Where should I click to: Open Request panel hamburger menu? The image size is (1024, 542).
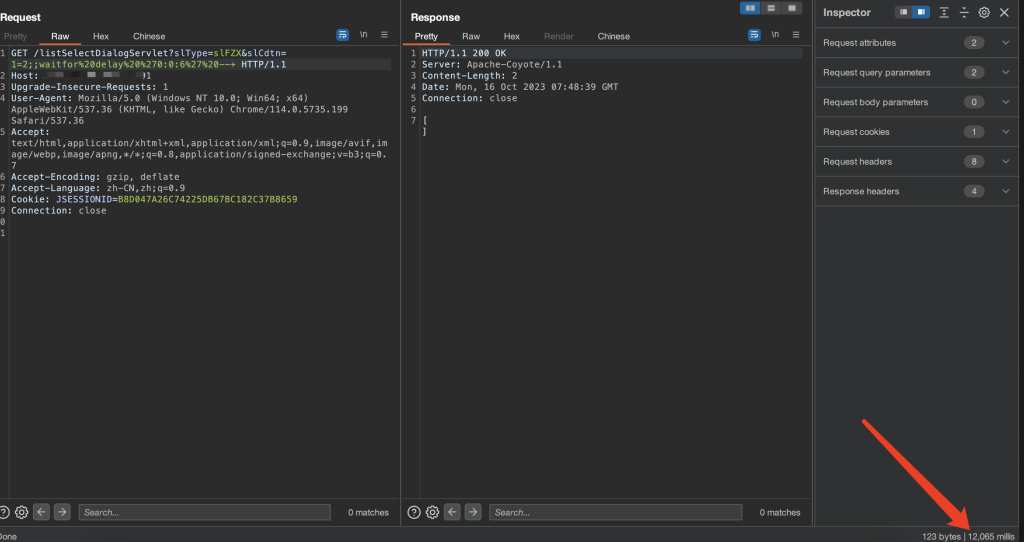[384, 35]
